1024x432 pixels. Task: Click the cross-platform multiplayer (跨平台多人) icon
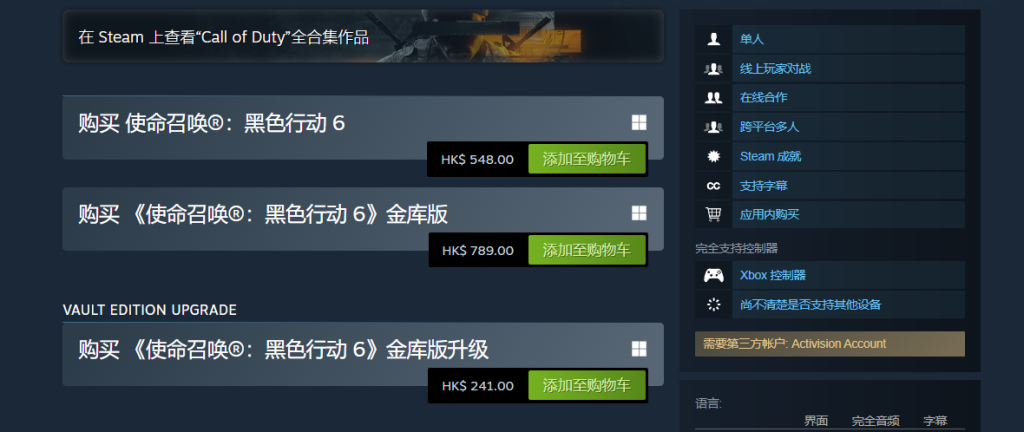(713, 127)
